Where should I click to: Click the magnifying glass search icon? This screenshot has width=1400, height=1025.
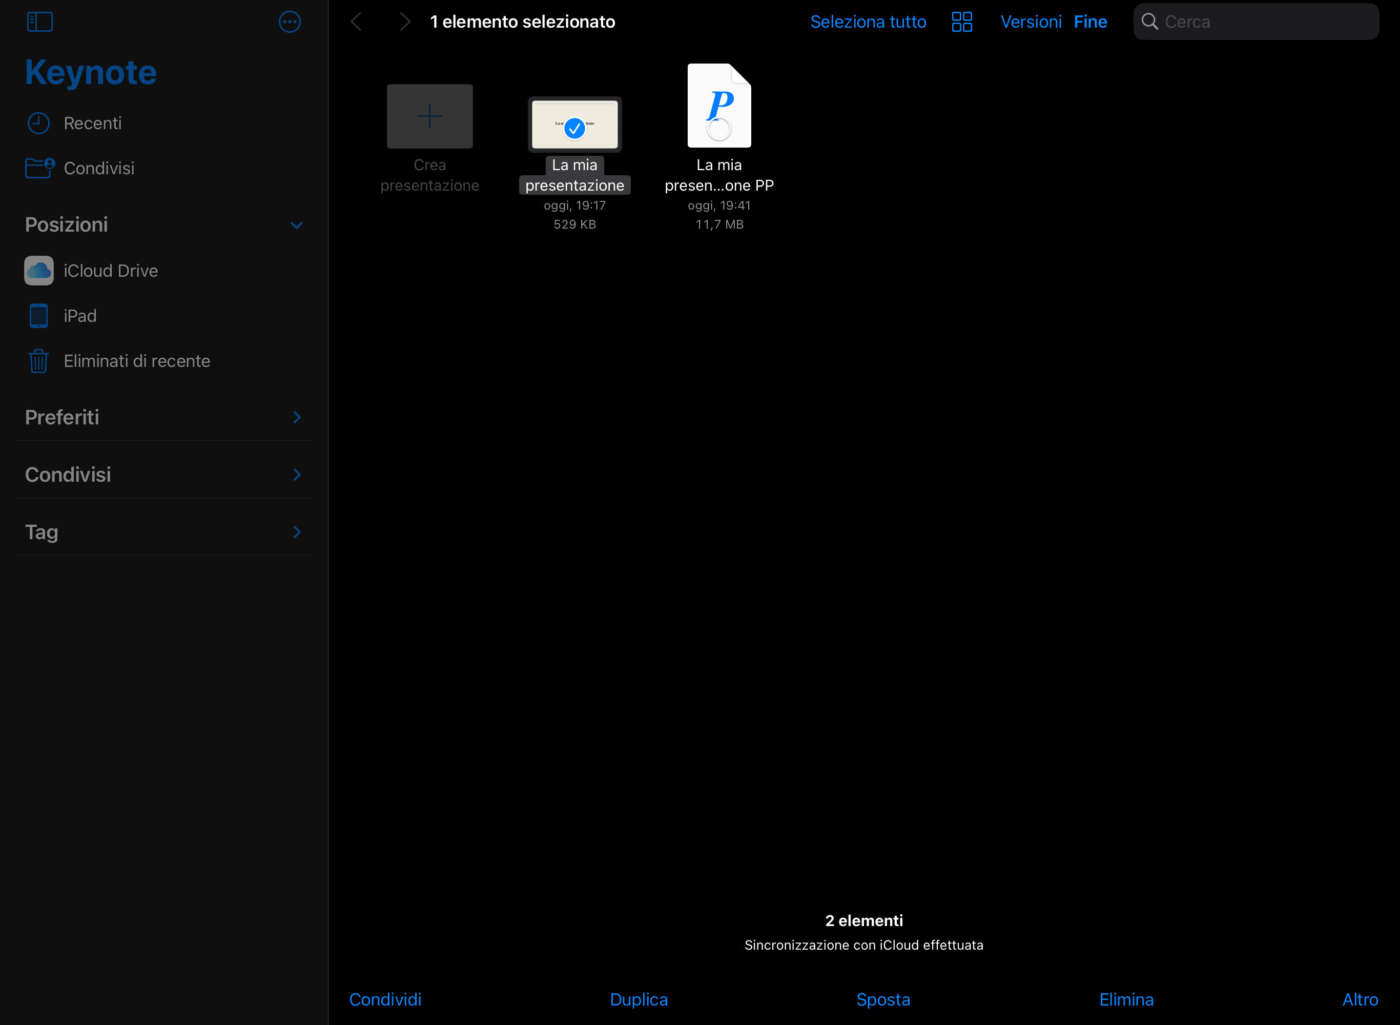click(x=1150, y=21)
